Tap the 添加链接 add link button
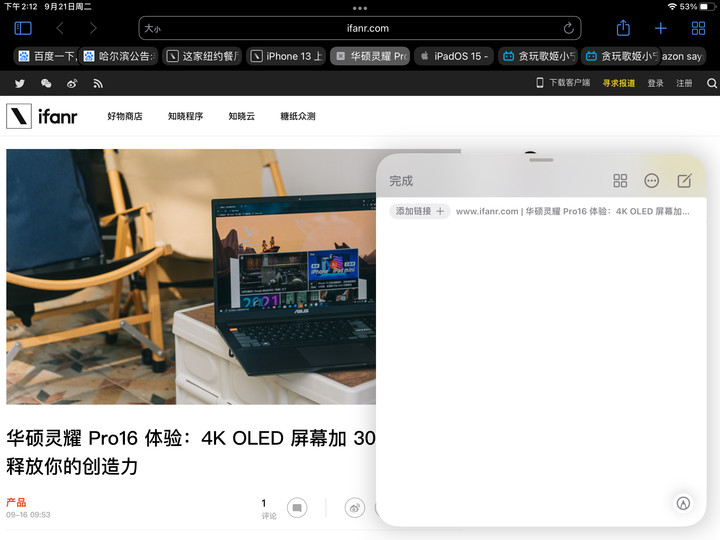This screenshot has height=540, width=720. (419, 211)
